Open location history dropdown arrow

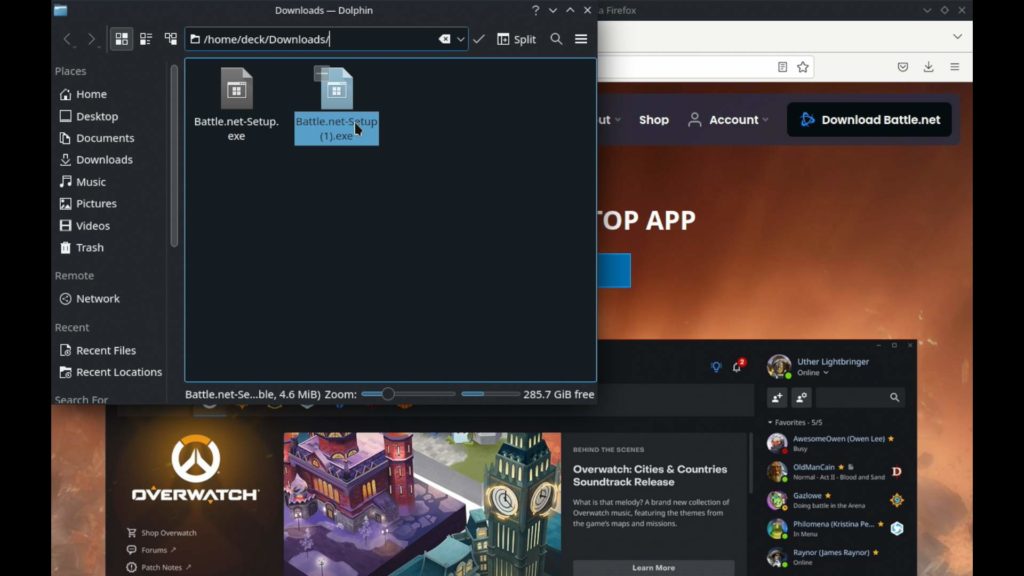tap(460, 39)
